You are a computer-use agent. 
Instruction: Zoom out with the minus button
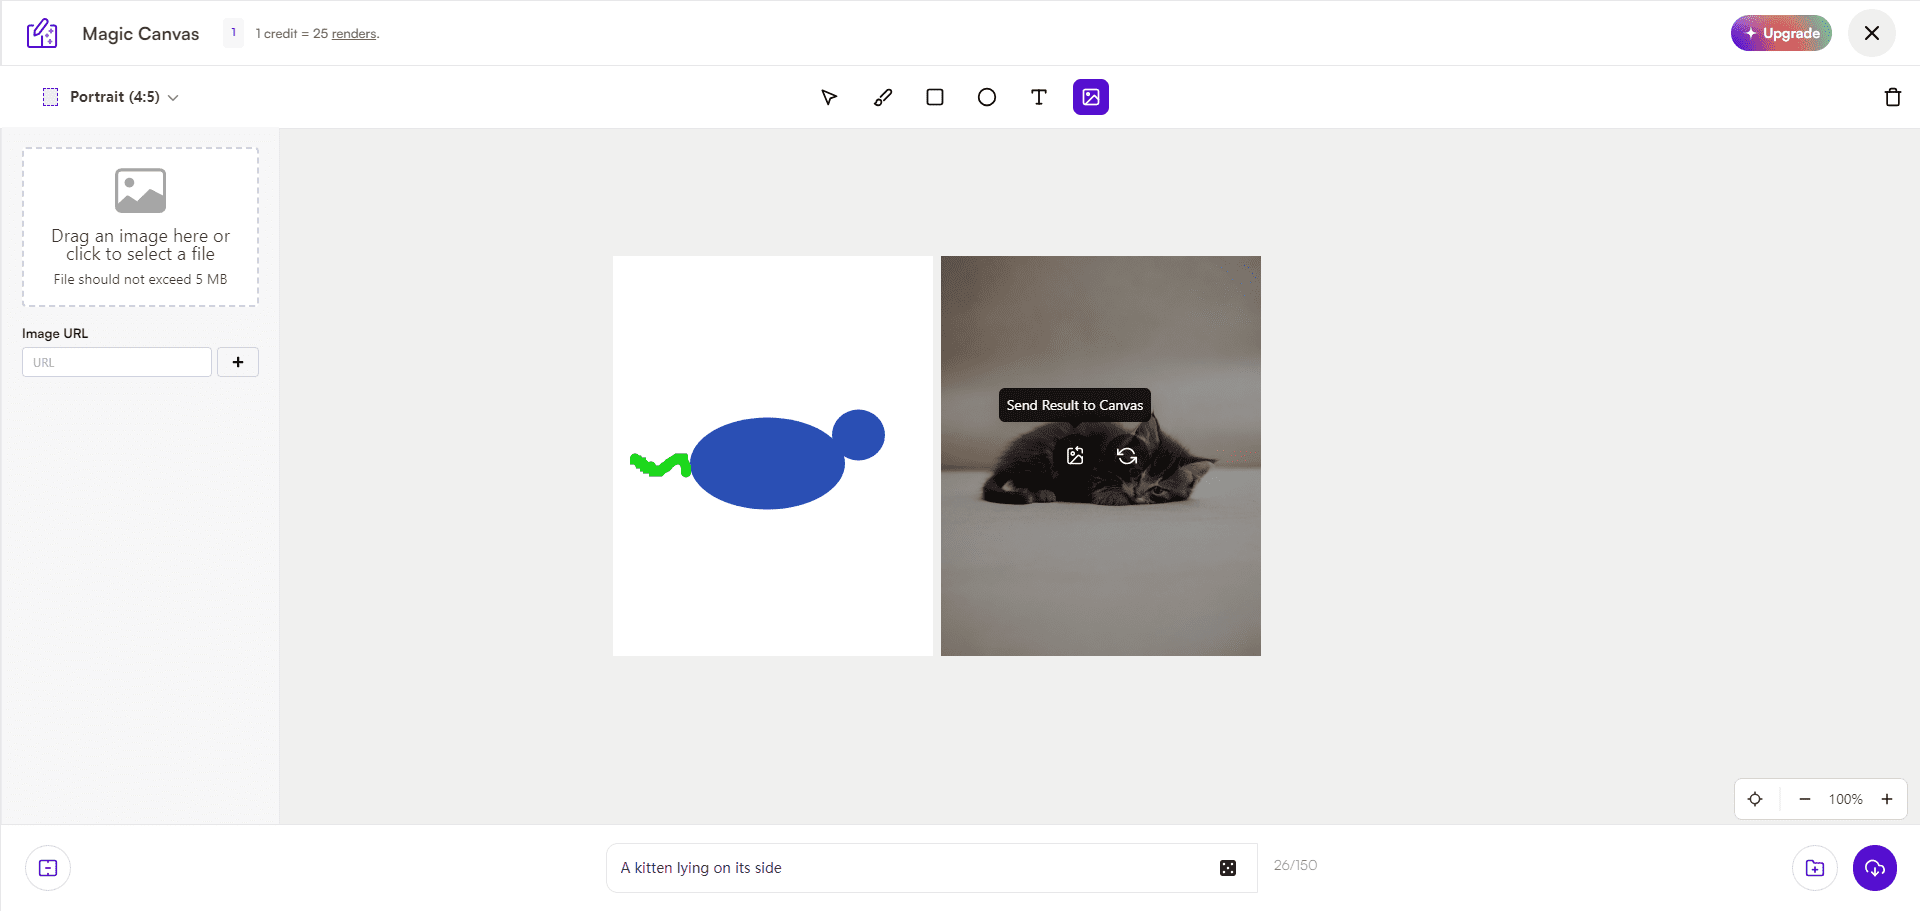tap(1805, 799)
